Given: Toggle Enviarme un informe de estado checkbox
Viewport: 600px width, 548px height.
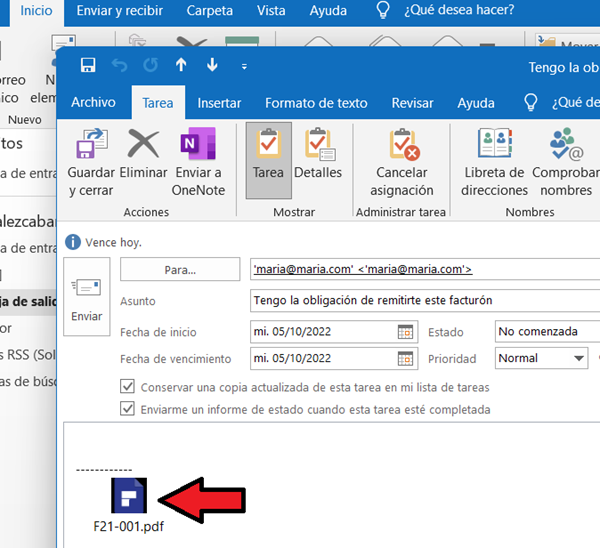Looking at the screenshot, I should (x=127, y=409).
